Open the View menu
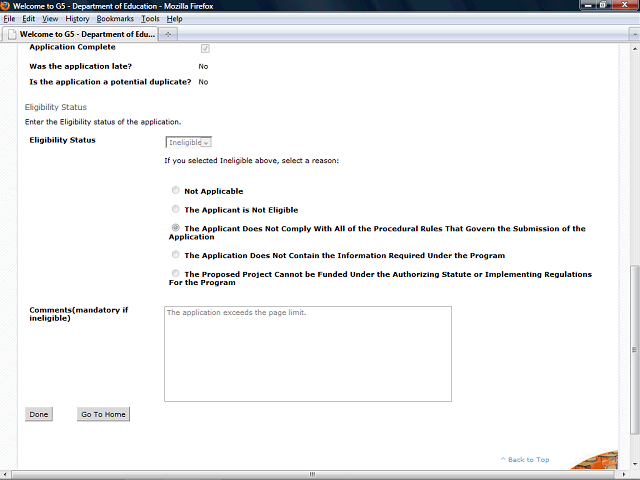The height and width of the screenshot is (480, 640). click(50, 19)
